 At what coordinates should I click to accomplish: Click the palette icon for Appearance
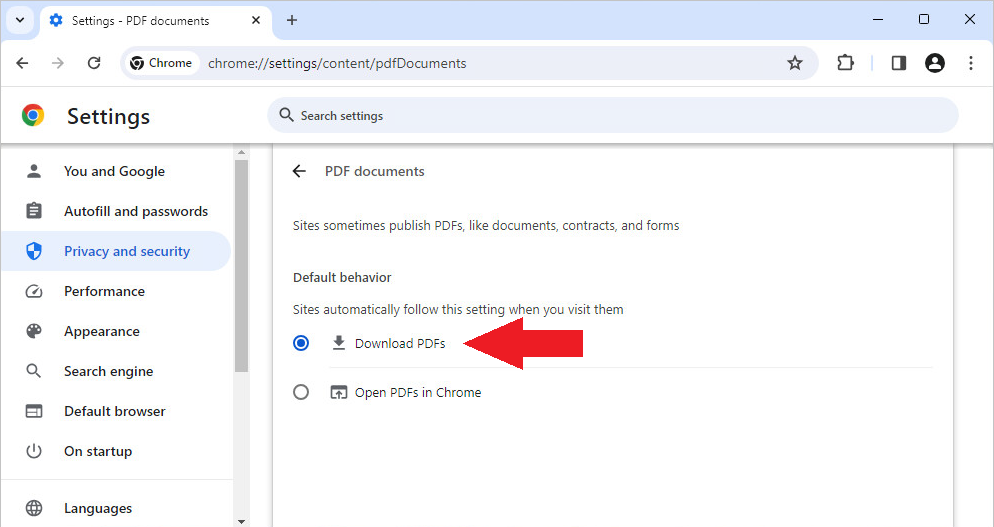click(34, 331)
